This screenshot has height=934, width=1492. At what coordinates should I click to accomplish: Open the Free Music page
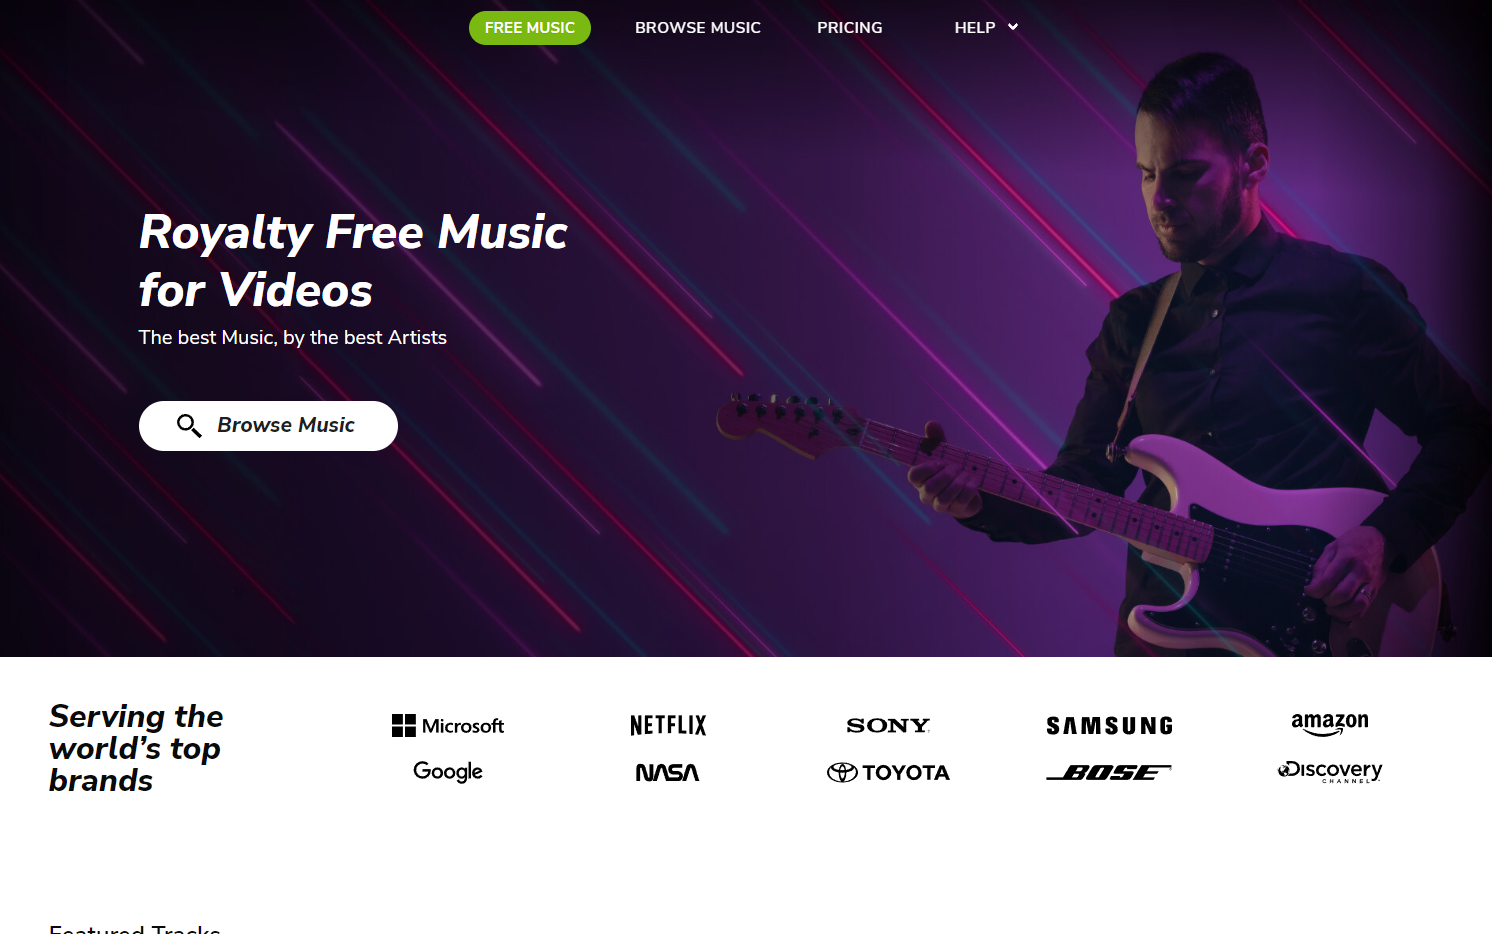click(530, 28)
